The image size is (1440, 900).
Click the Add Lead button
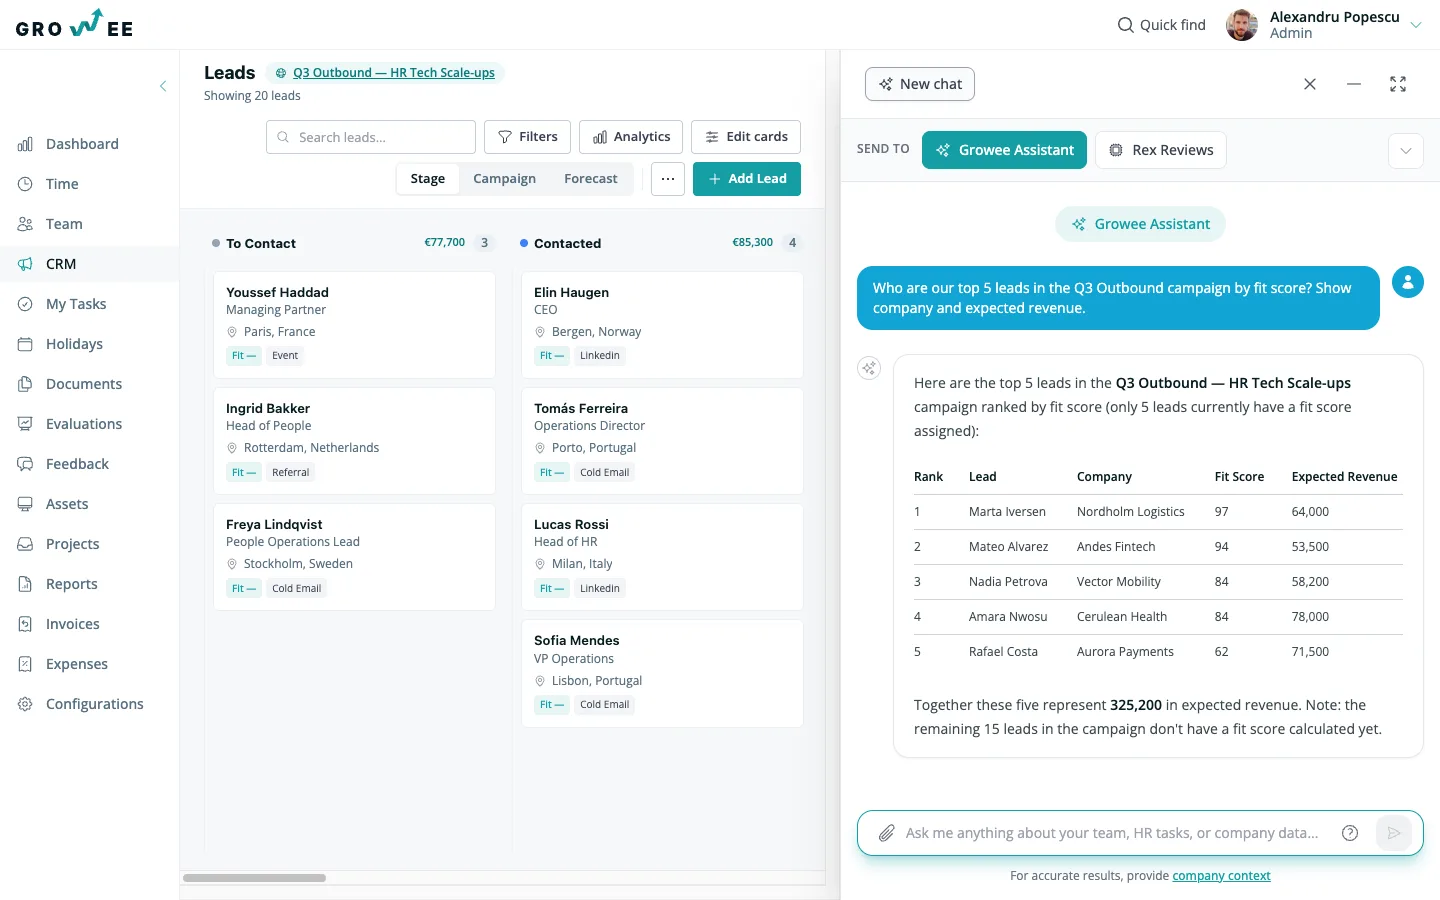click(x=747, y=179)
